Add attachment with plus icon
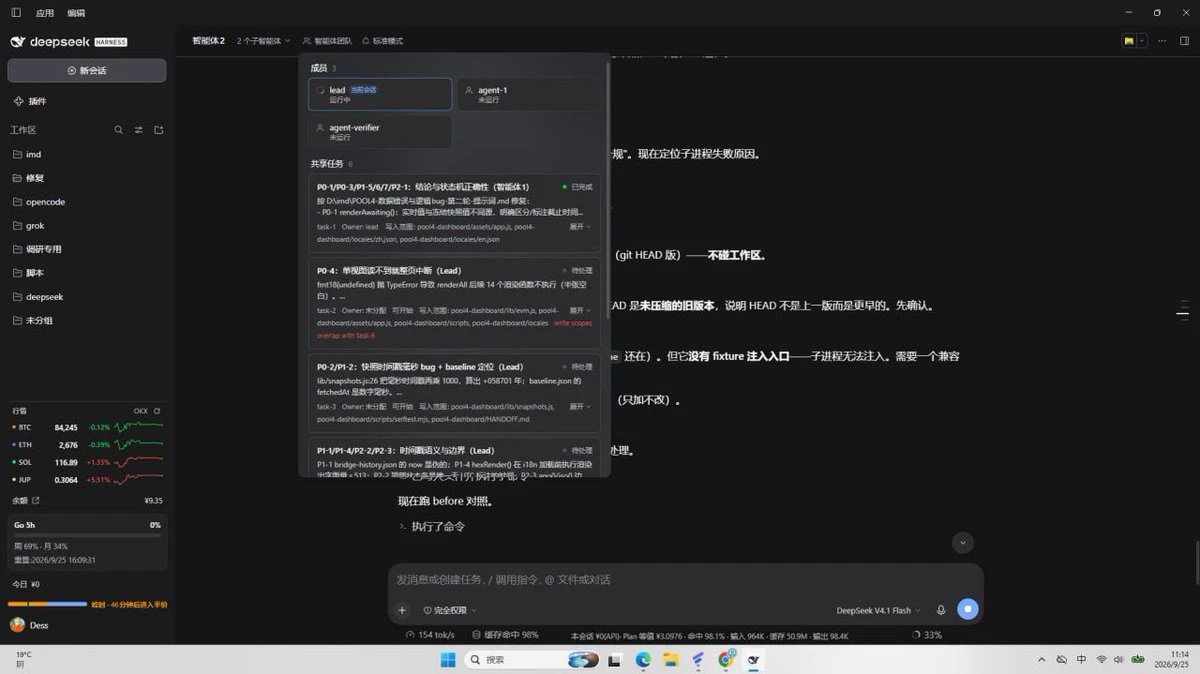Image resolution: width=1200 pixels, height=674 pixels. tap(403, 610)
